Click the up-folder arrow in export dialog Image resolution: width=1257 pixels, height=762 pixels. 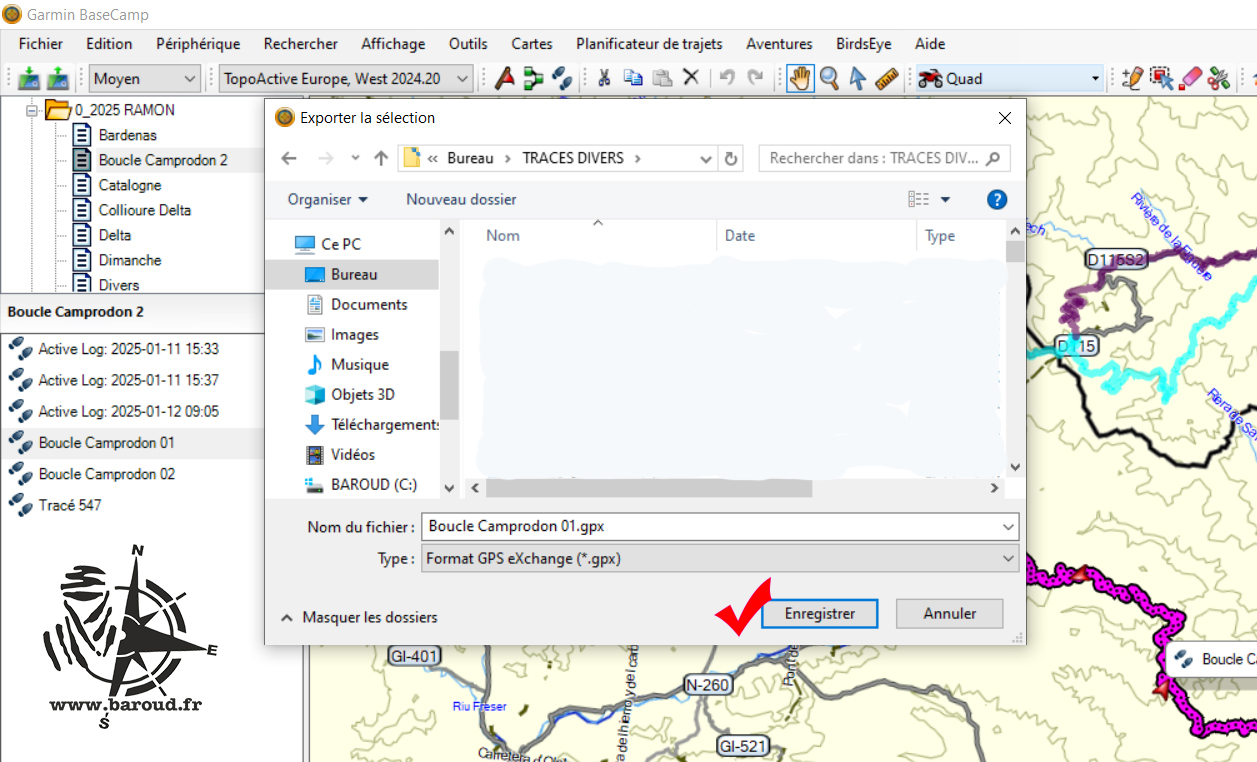pyautogui.click(x=381, y=158)
